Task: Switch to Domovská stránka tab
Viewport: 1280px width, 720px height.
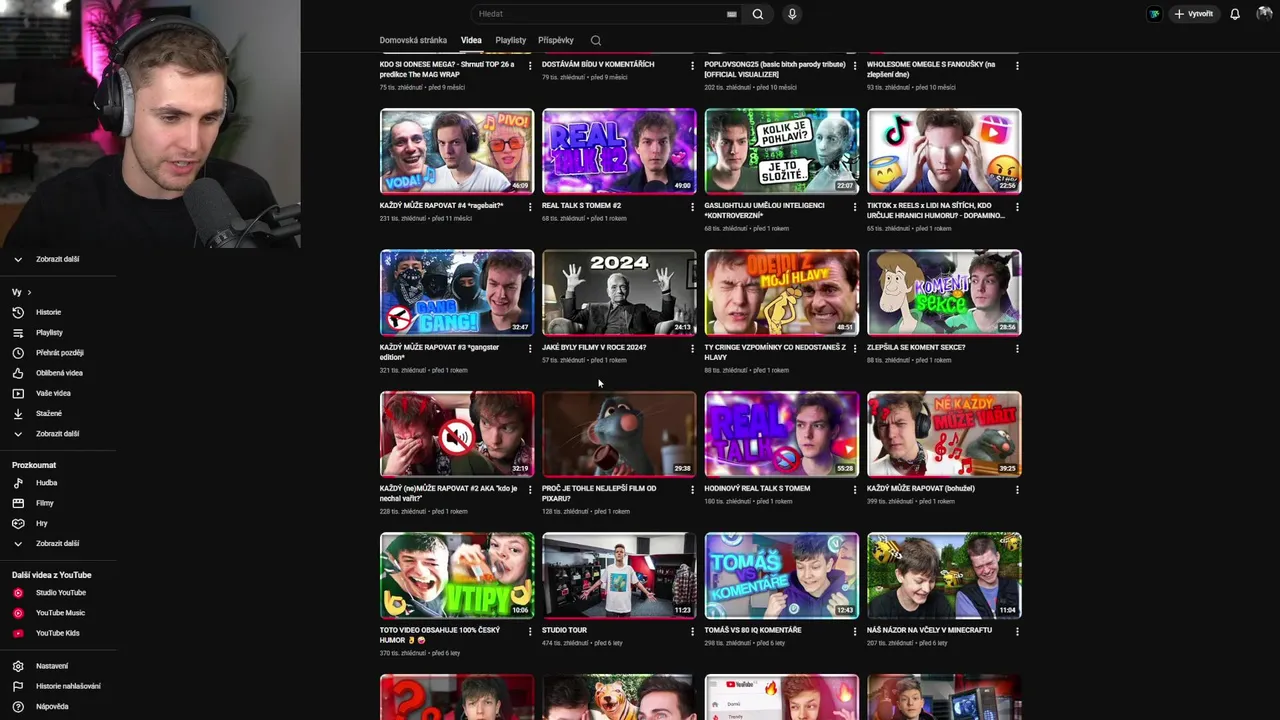Action: click(x=413, y=40)
